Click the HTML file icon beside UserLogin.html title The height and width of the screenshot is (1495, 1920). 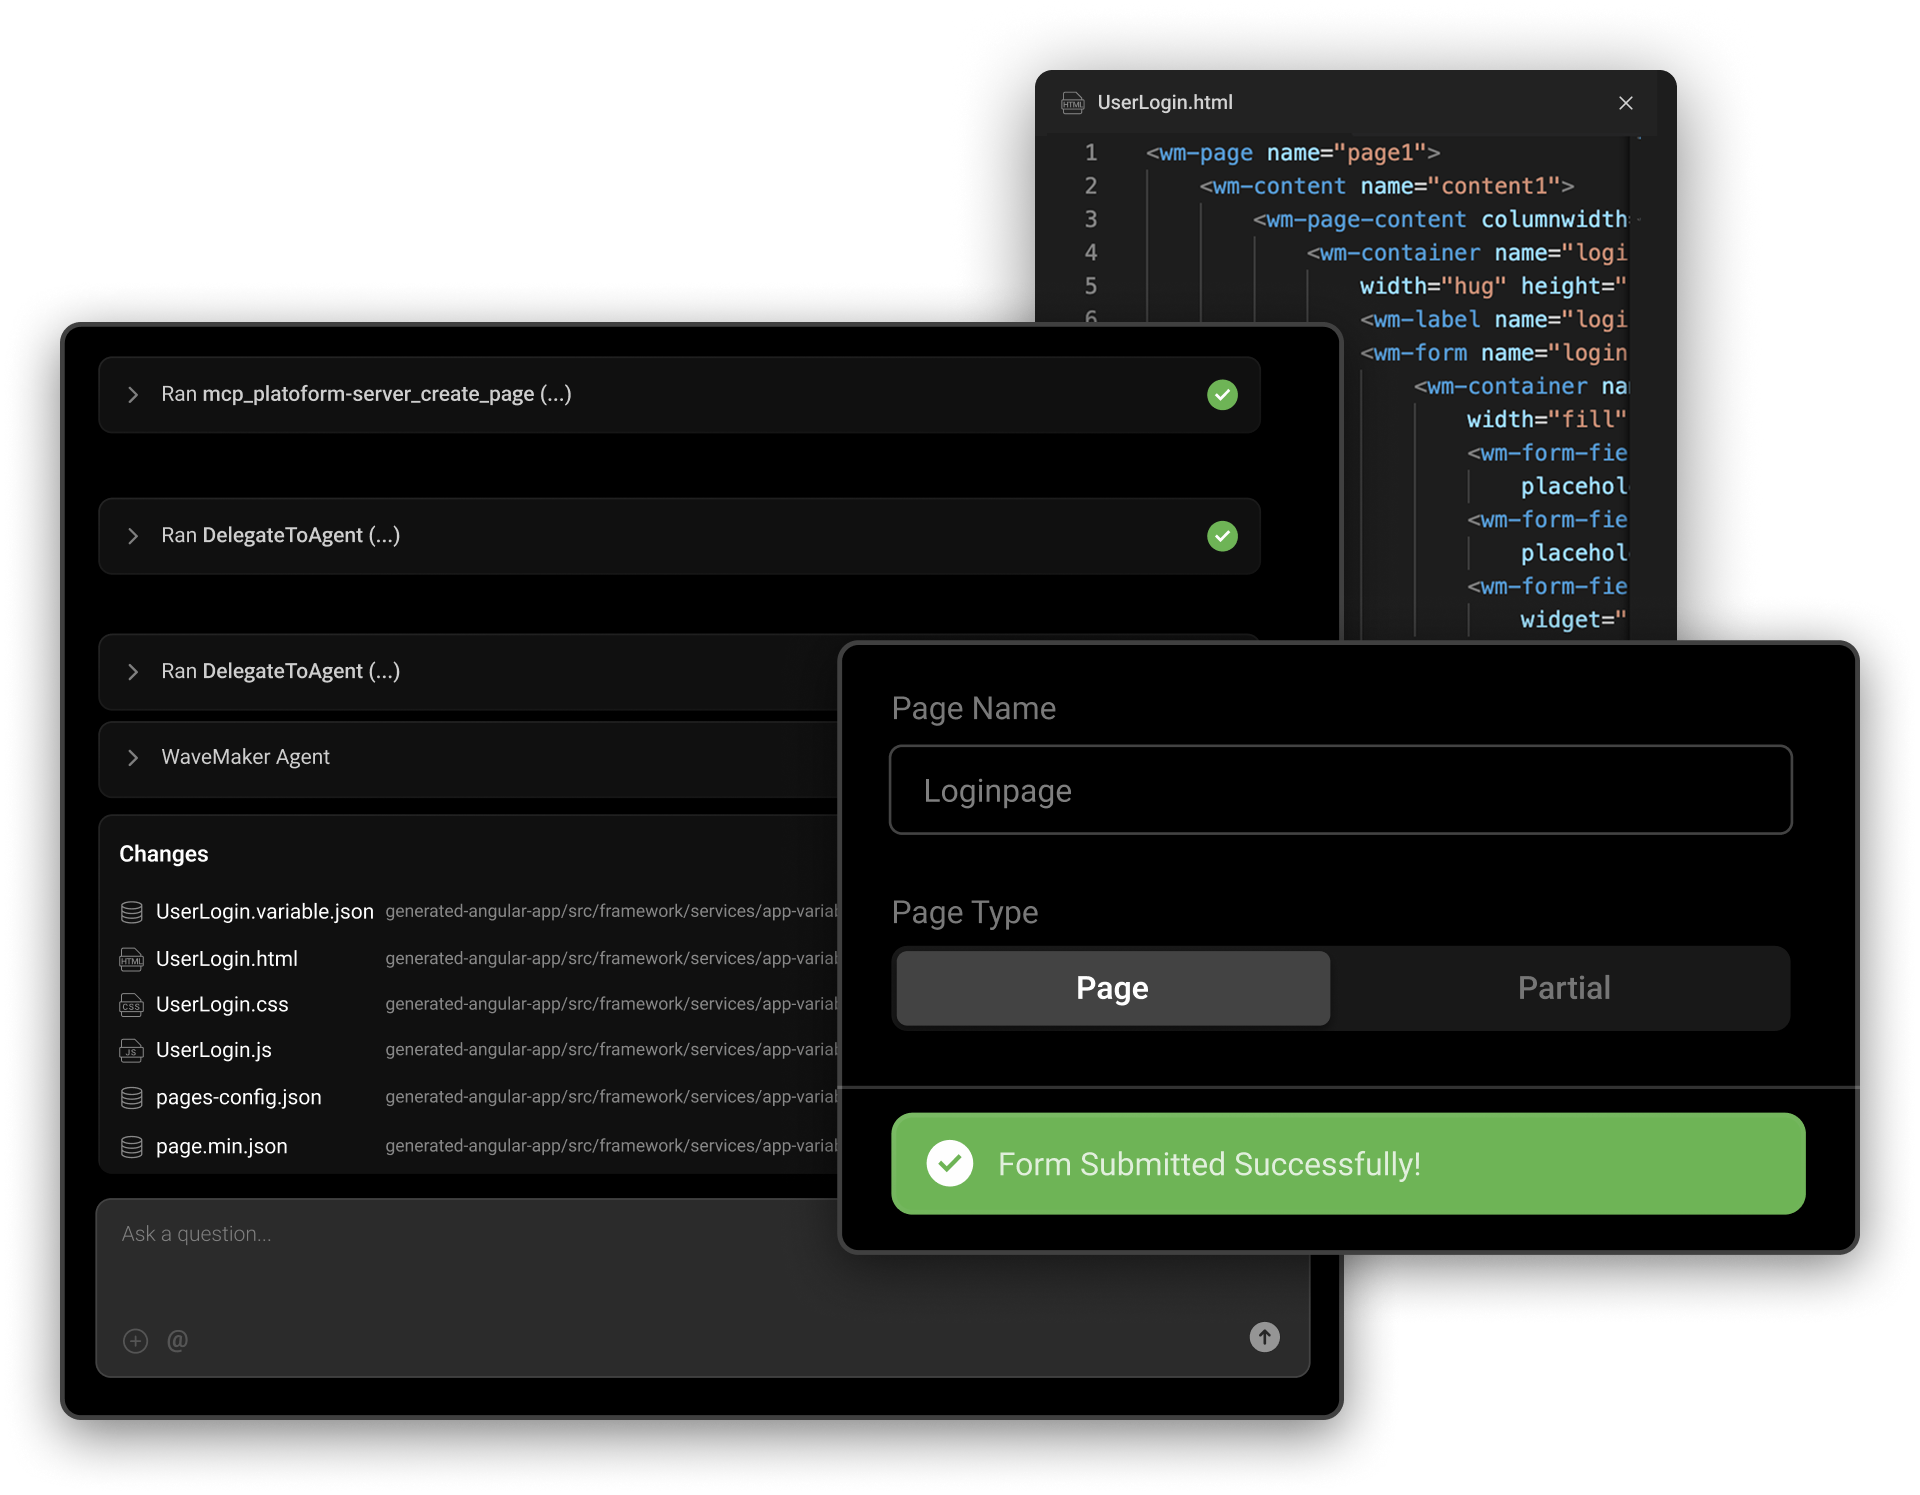[1073, 103]
